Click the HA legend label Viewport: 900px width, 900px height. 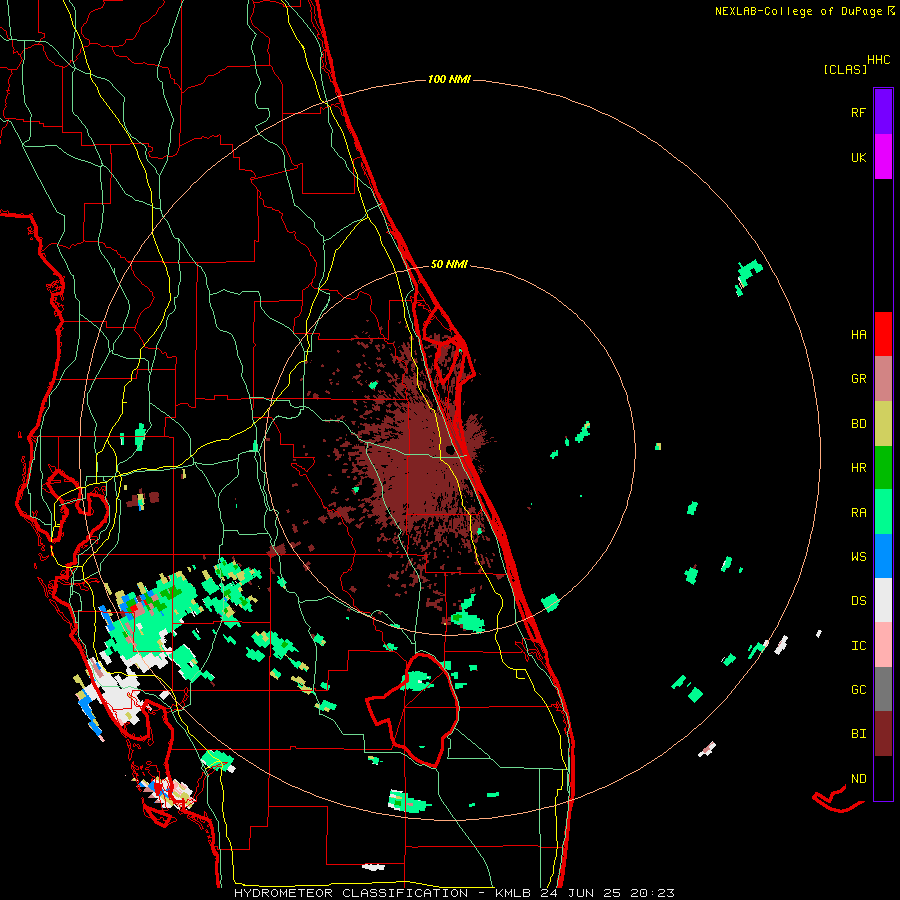point(858,335)
